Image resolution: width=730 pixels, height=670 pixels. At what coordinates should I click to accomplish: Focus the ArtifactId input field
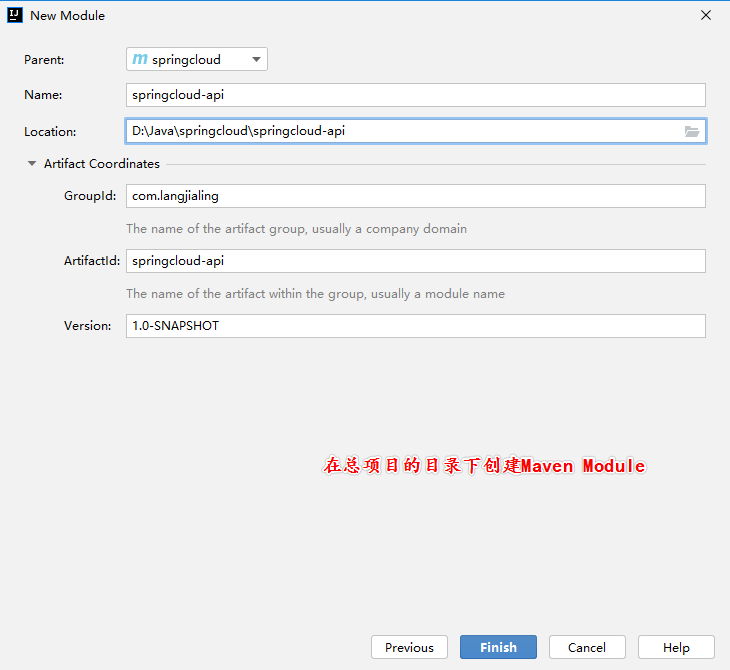[x=416, y=261]
